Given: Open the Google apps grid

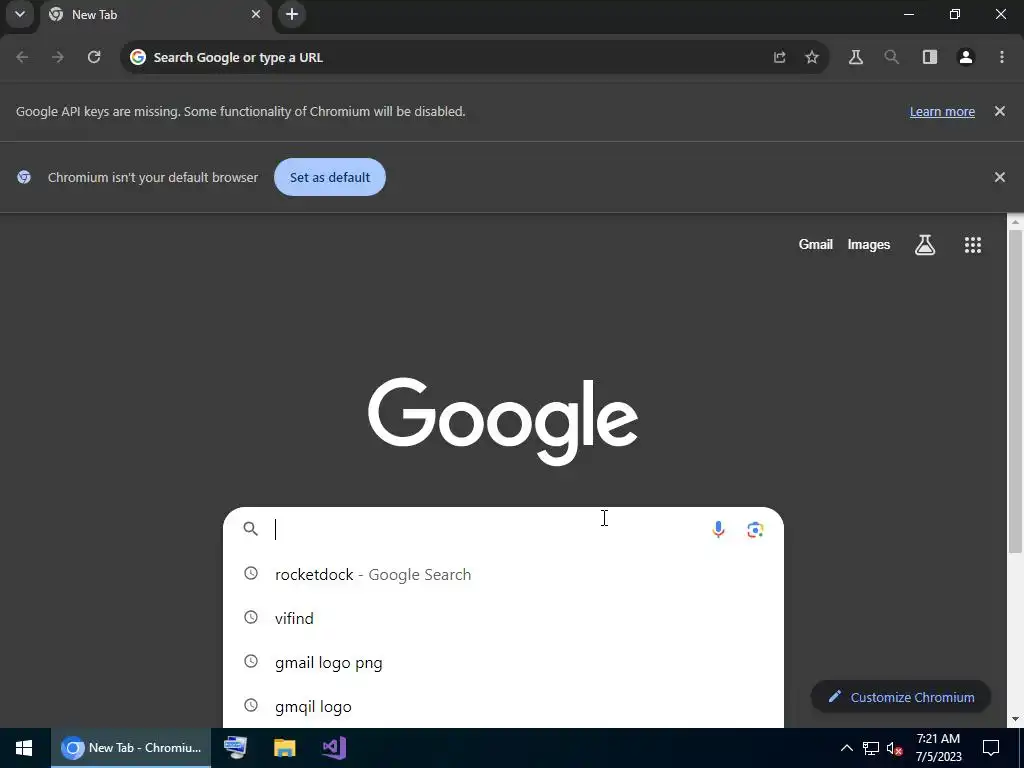Looking at the screenshot, I should 972,245.
